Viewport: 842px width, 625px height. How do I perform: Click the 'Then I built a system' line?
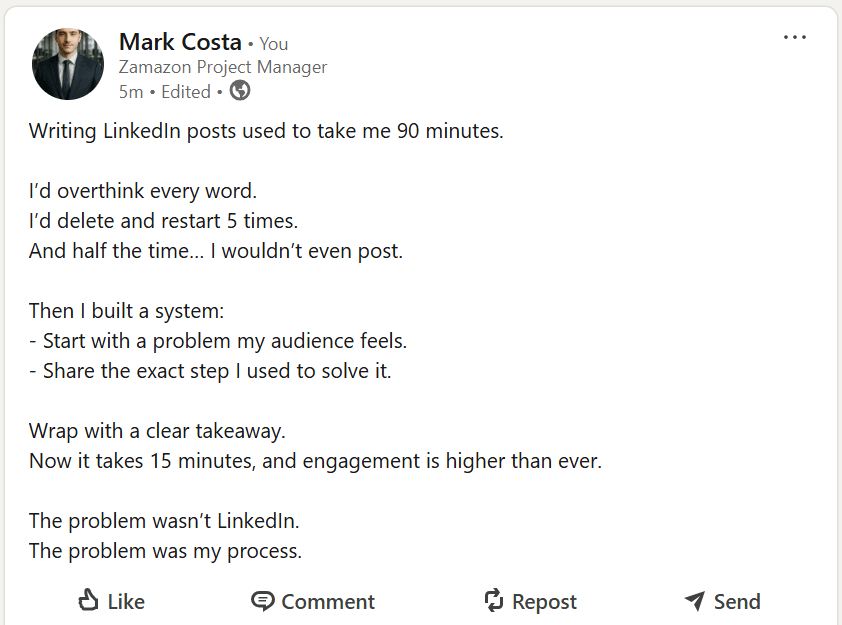pos(126,311)
